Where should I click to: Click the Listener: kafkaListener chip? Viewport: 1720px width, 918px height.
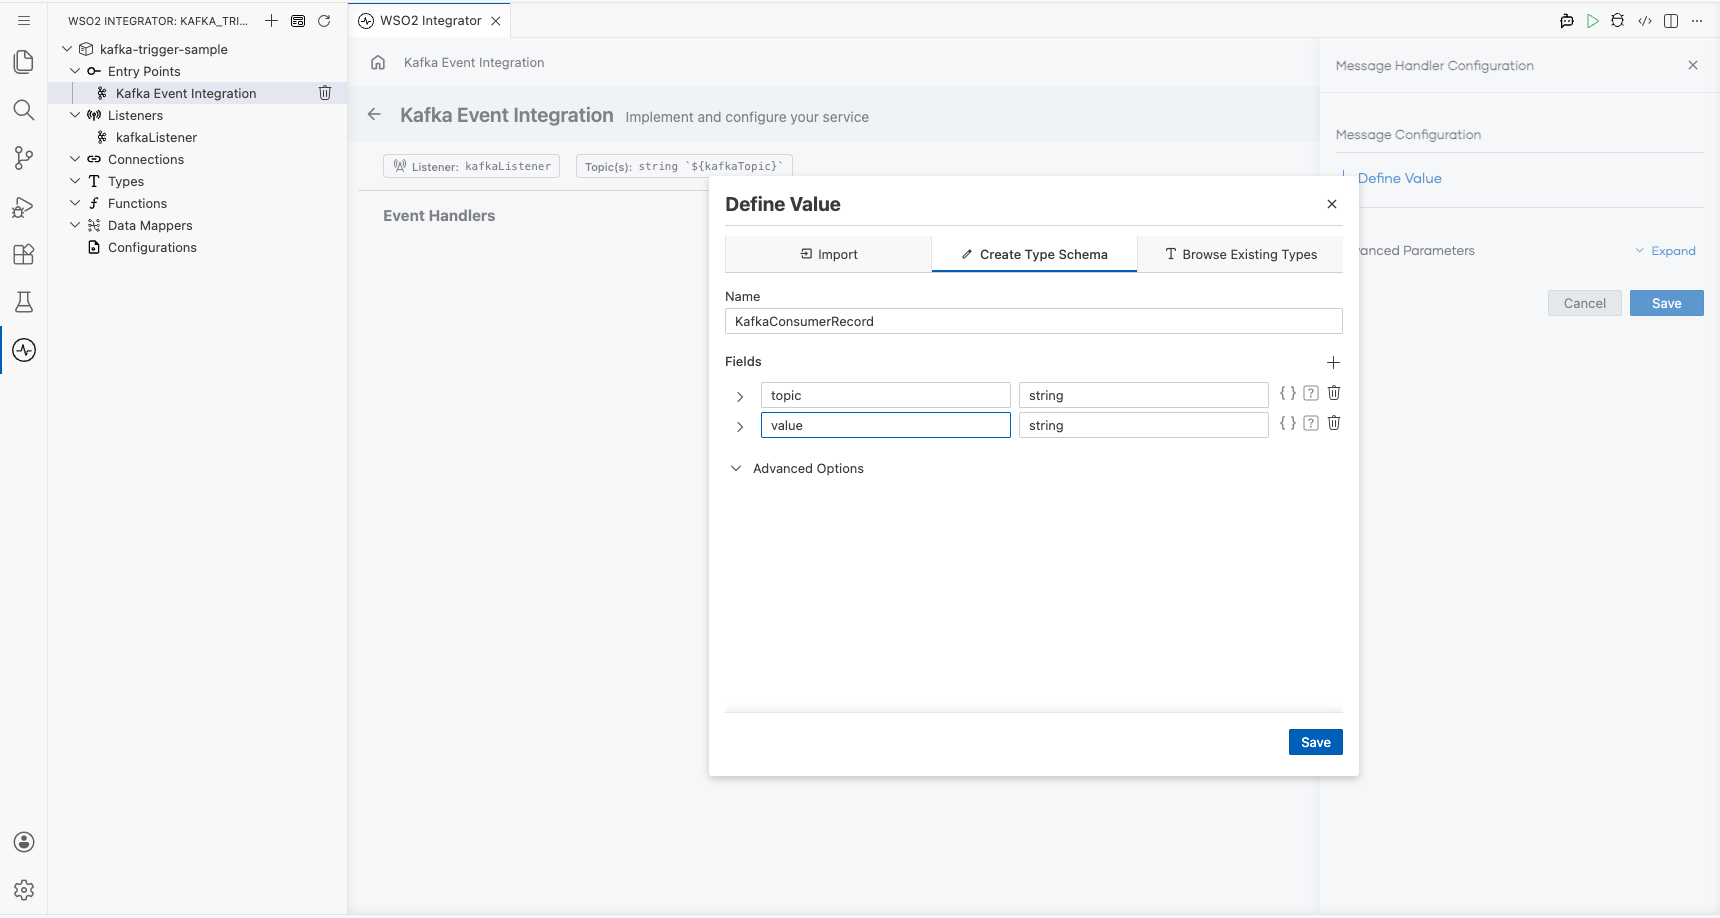[472, 166]
